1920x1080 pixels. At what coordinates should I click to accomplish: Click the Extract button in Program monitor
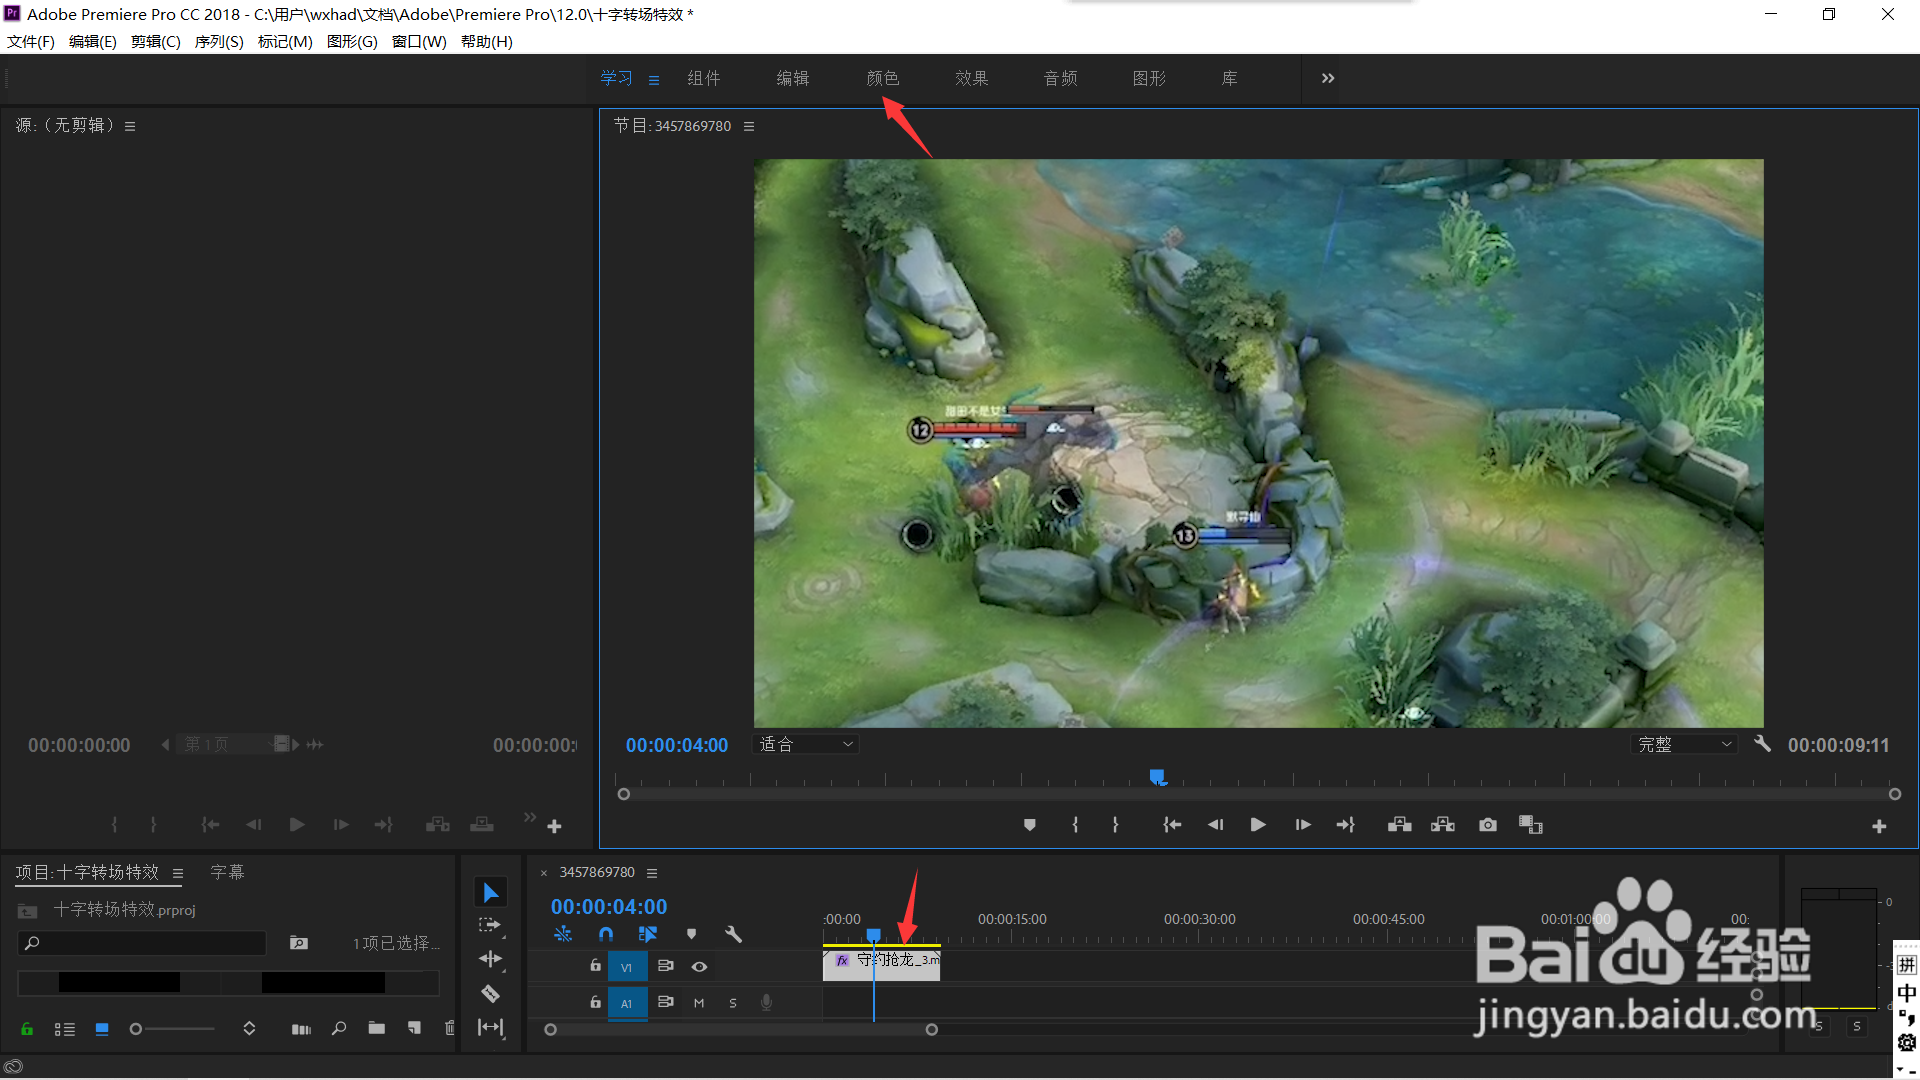(1443, 825)
